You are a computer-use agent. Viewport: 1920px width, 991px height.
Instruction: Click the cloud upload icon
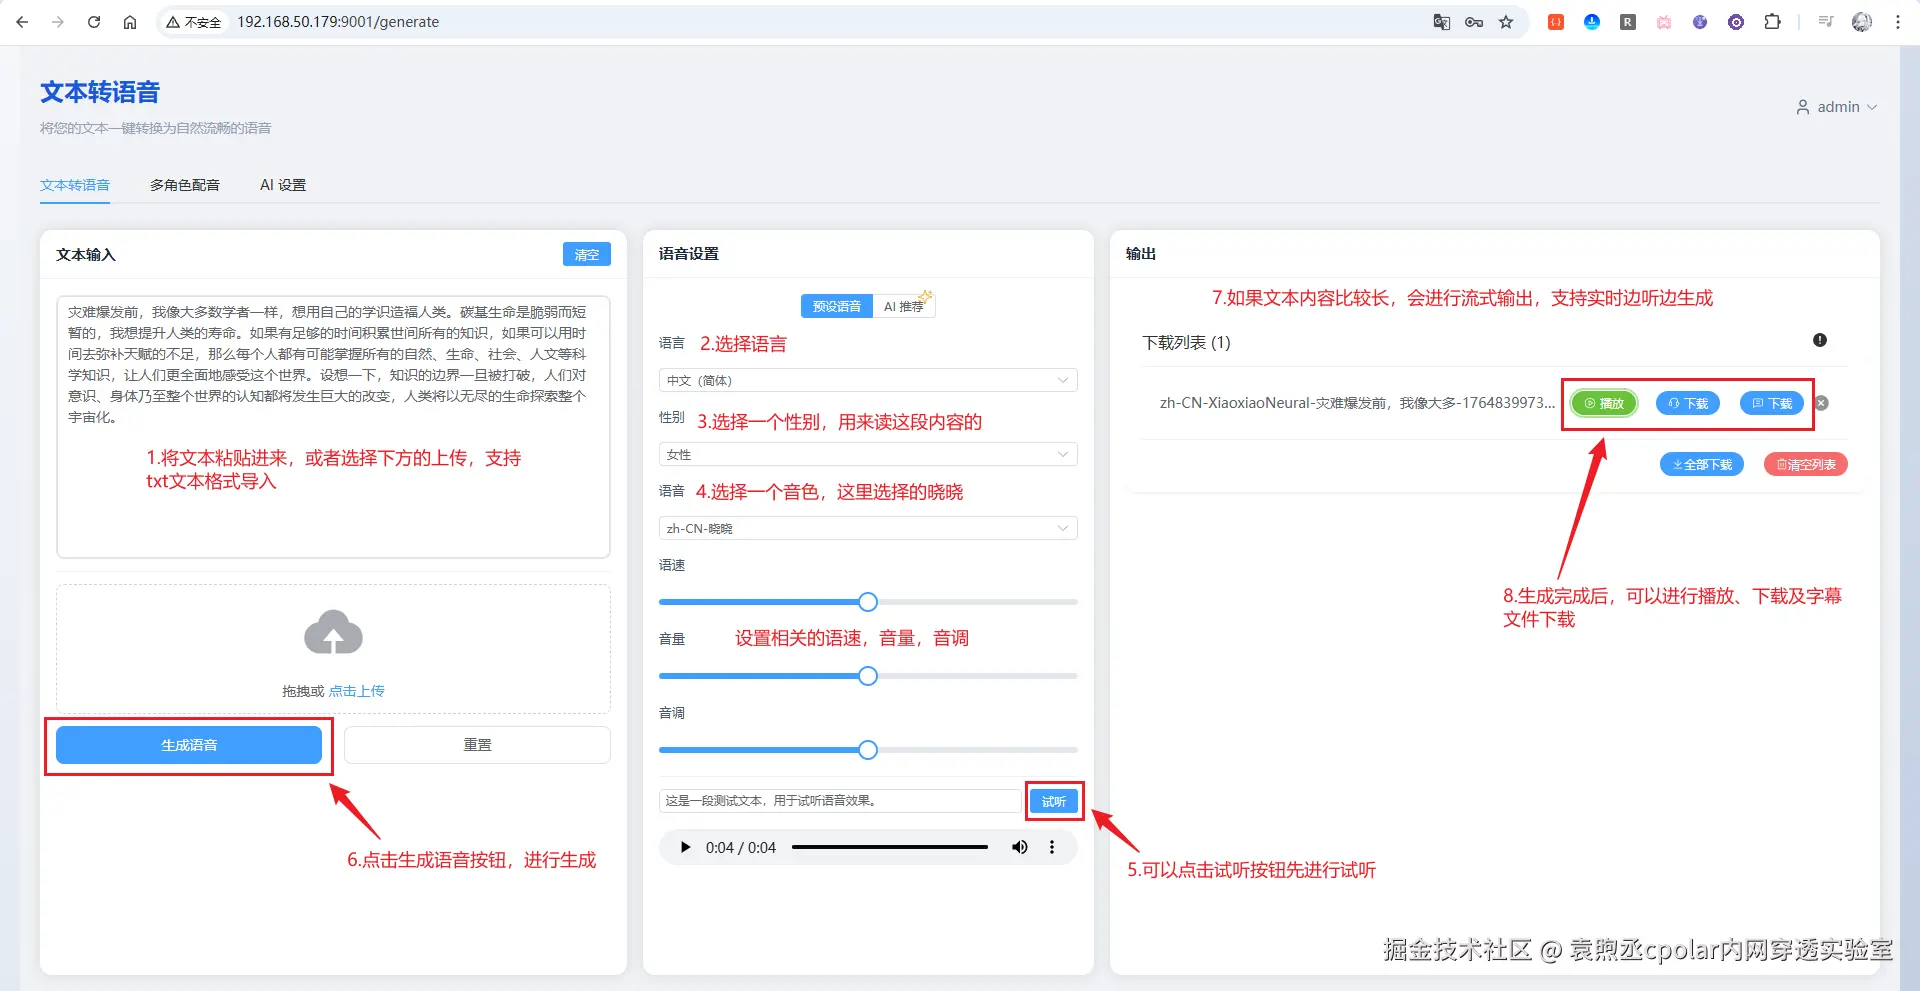(x=333, y=632)
